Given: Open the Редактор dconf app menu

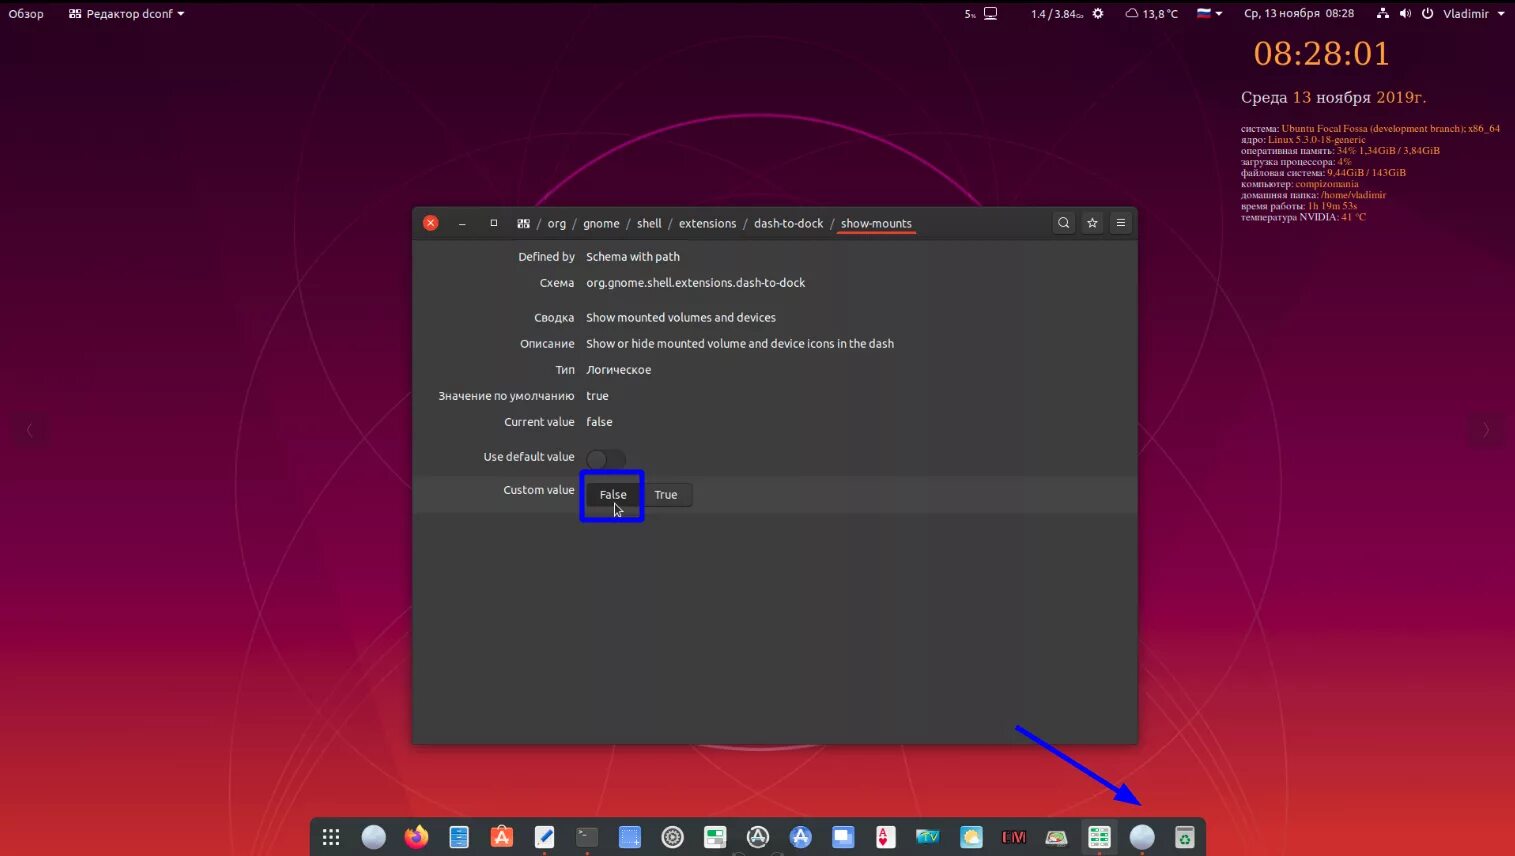Looking at the screenshot, I should click(126, 14).
